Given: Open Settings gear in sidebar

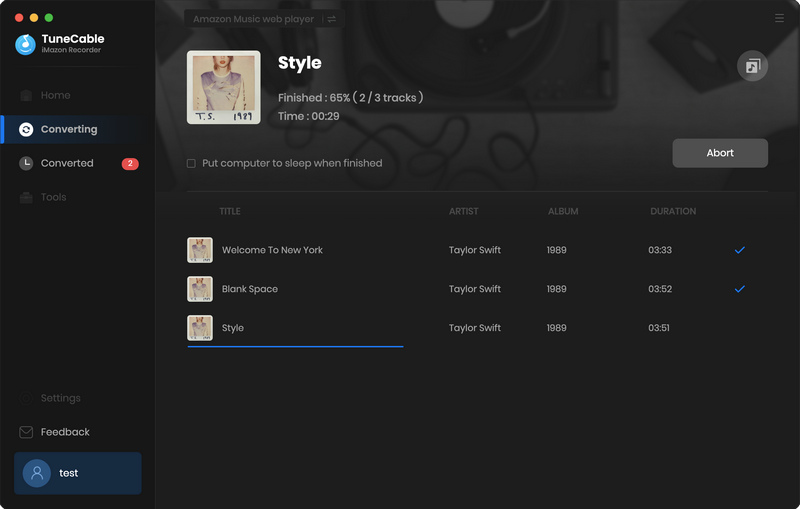Looking at the screenshot, I should [26, 398].
